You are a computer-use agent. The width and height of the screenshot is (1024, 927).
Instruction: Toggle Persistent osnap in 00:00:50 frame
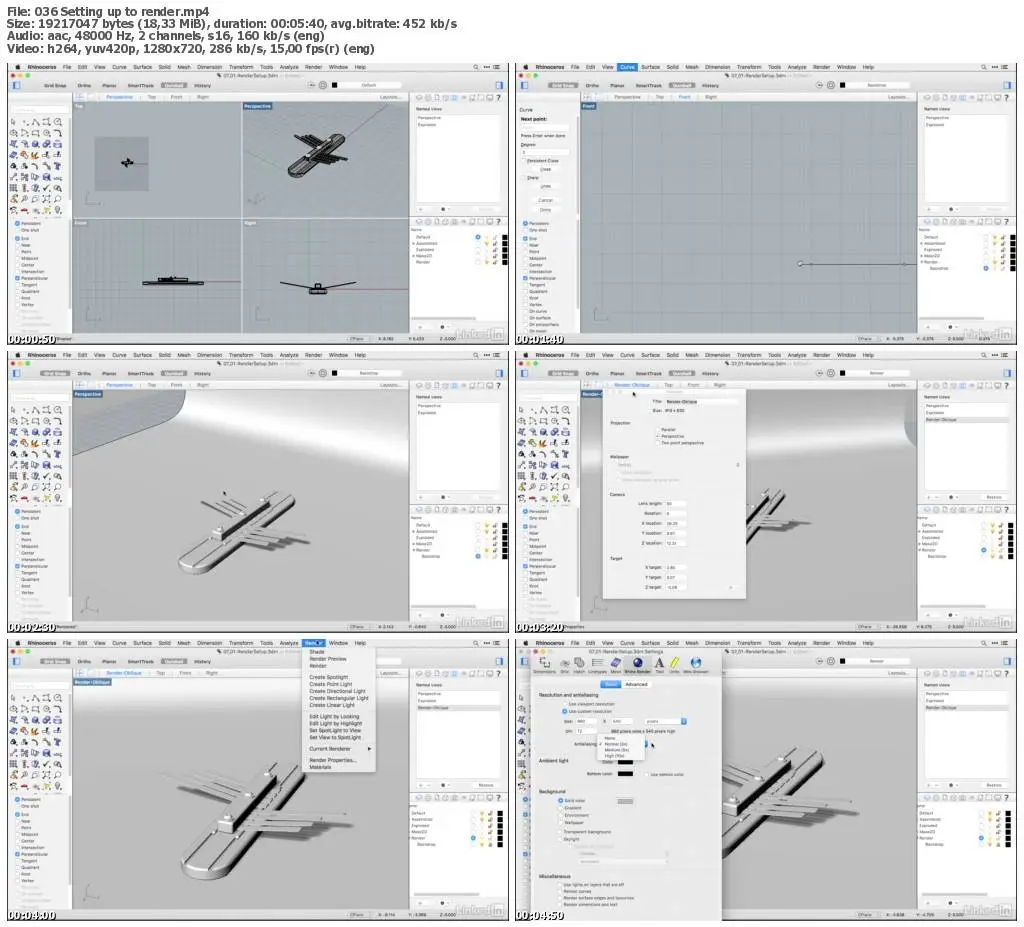point(18,223)
